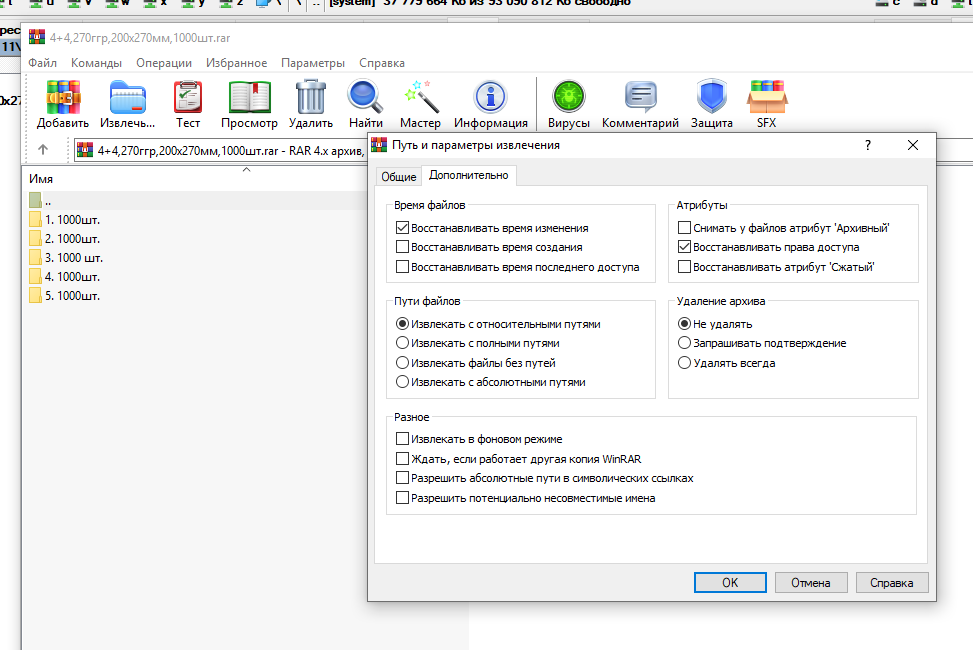973x650 pixels.
Task: Click the up-one-level arrow icon
Action: click(43, 150)
